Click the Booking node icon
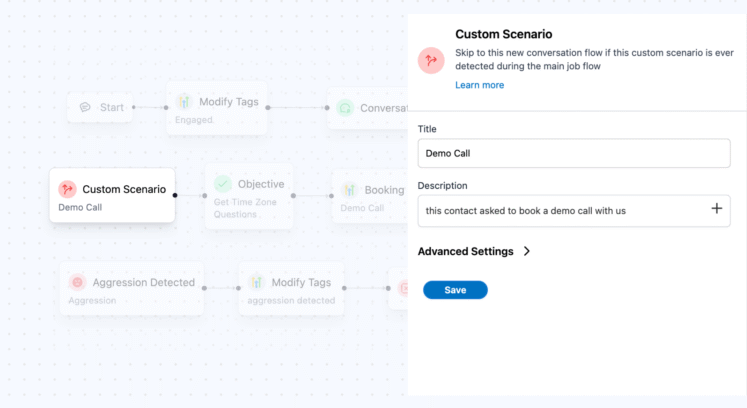 (x=349, y=190)
